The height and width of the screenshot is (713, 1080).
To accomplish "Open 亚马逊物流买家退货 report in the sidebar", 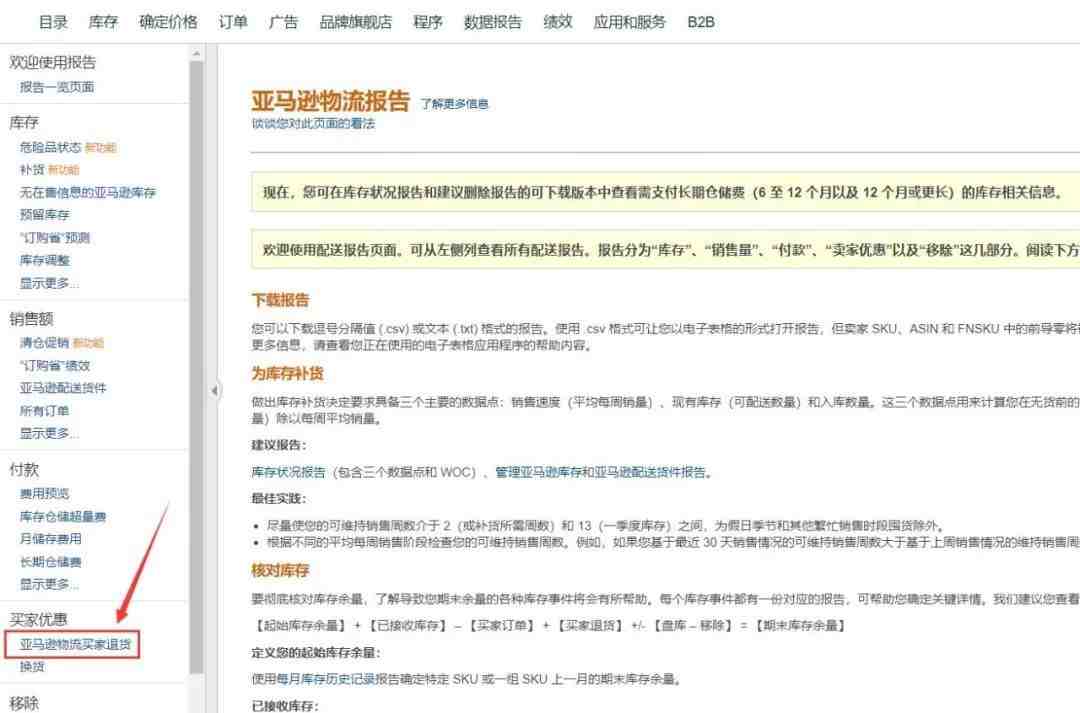I will pyautogui.click(x=75, y=644).
